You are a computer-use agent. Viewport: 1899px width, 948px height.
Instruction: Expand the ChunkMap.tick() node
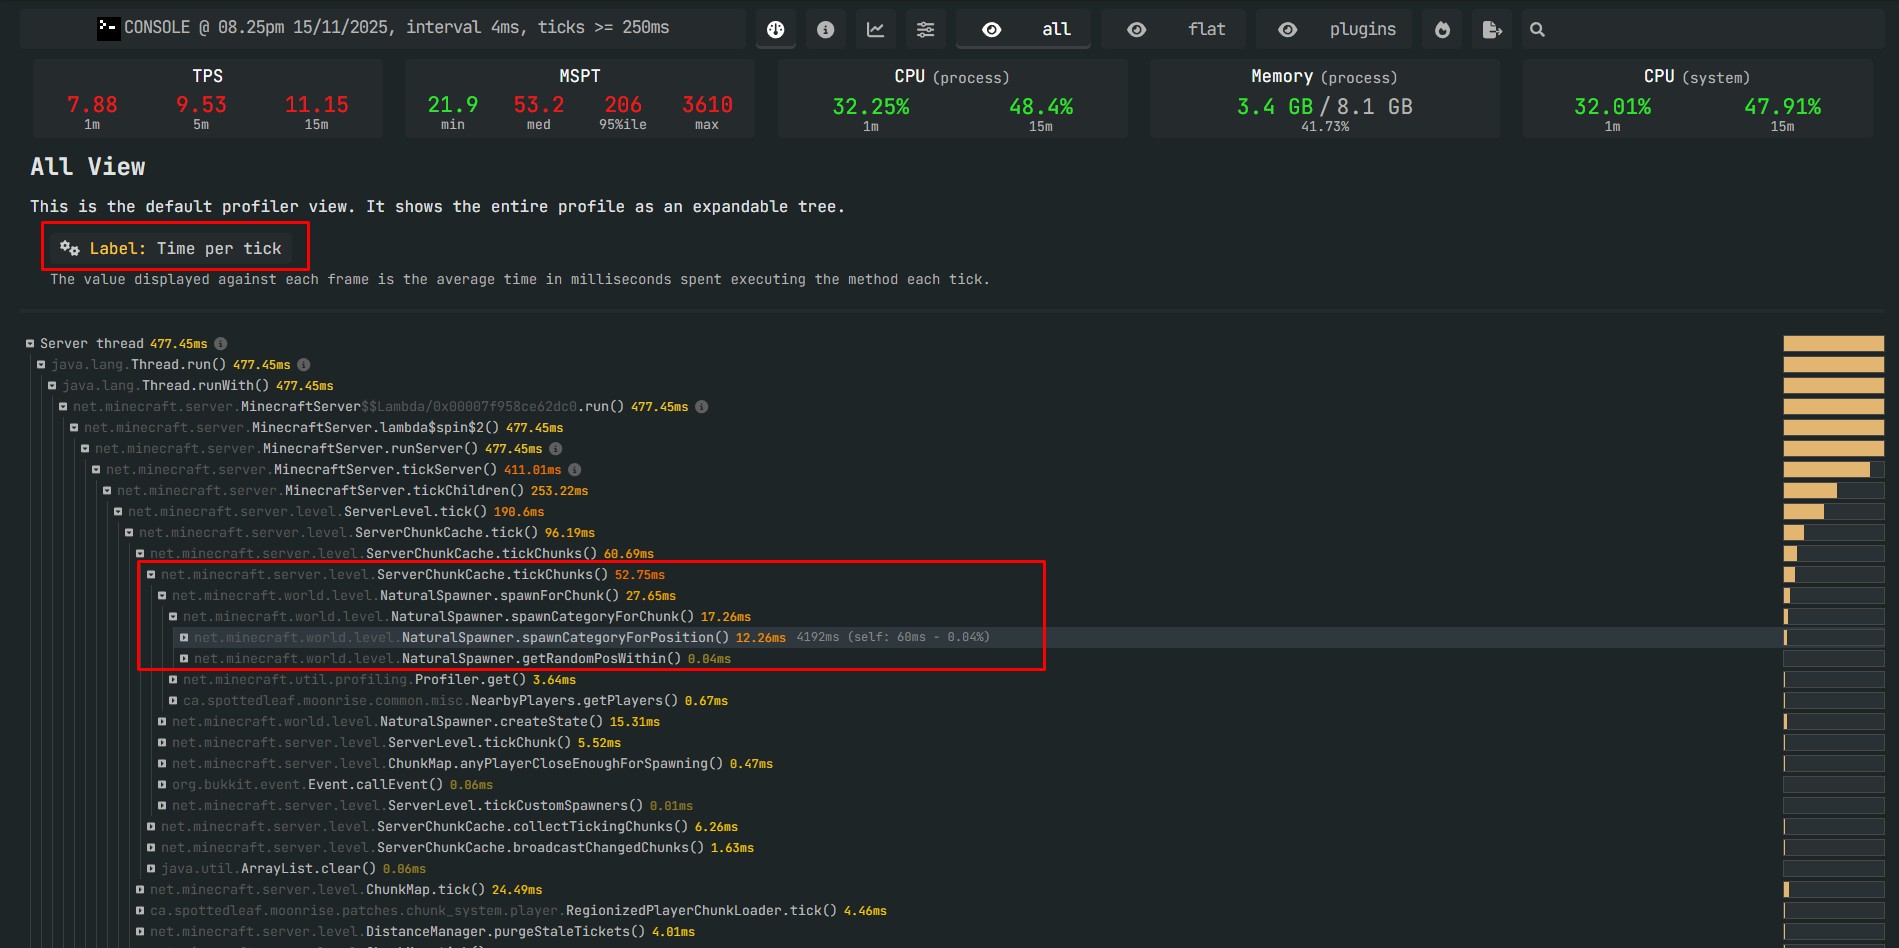[x=140, y=890]
